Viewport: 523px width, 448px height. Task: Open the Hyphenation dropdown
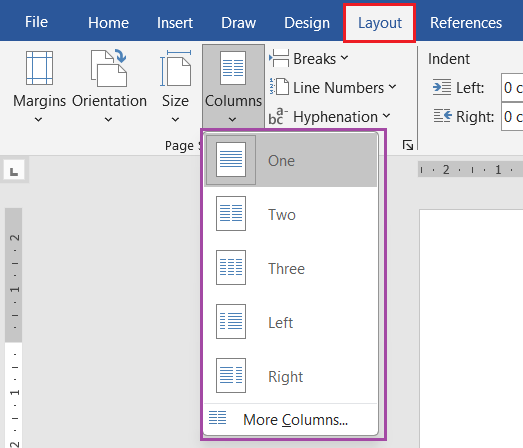[330, 116]
